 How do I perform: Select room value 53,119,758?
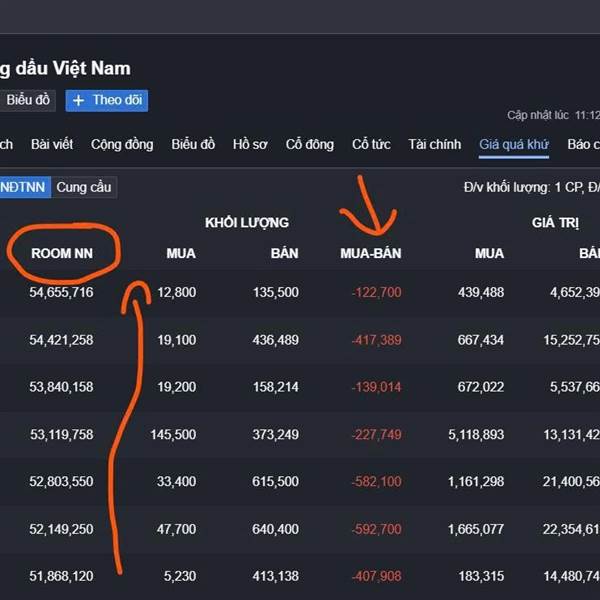62,434
